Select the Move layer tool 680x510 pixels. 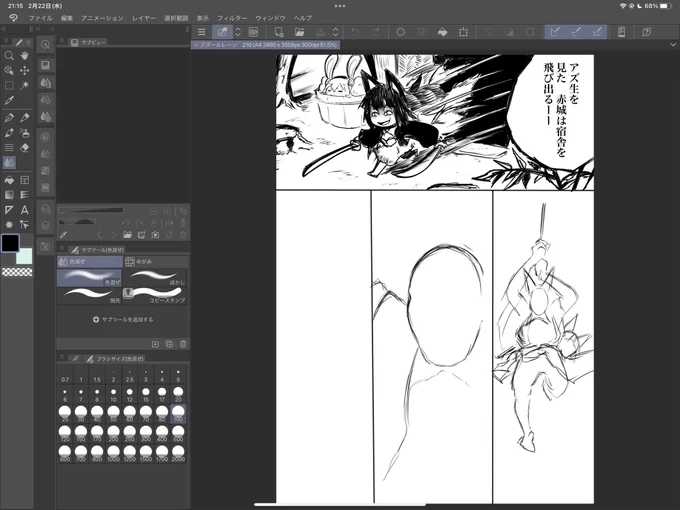(25, 70)
